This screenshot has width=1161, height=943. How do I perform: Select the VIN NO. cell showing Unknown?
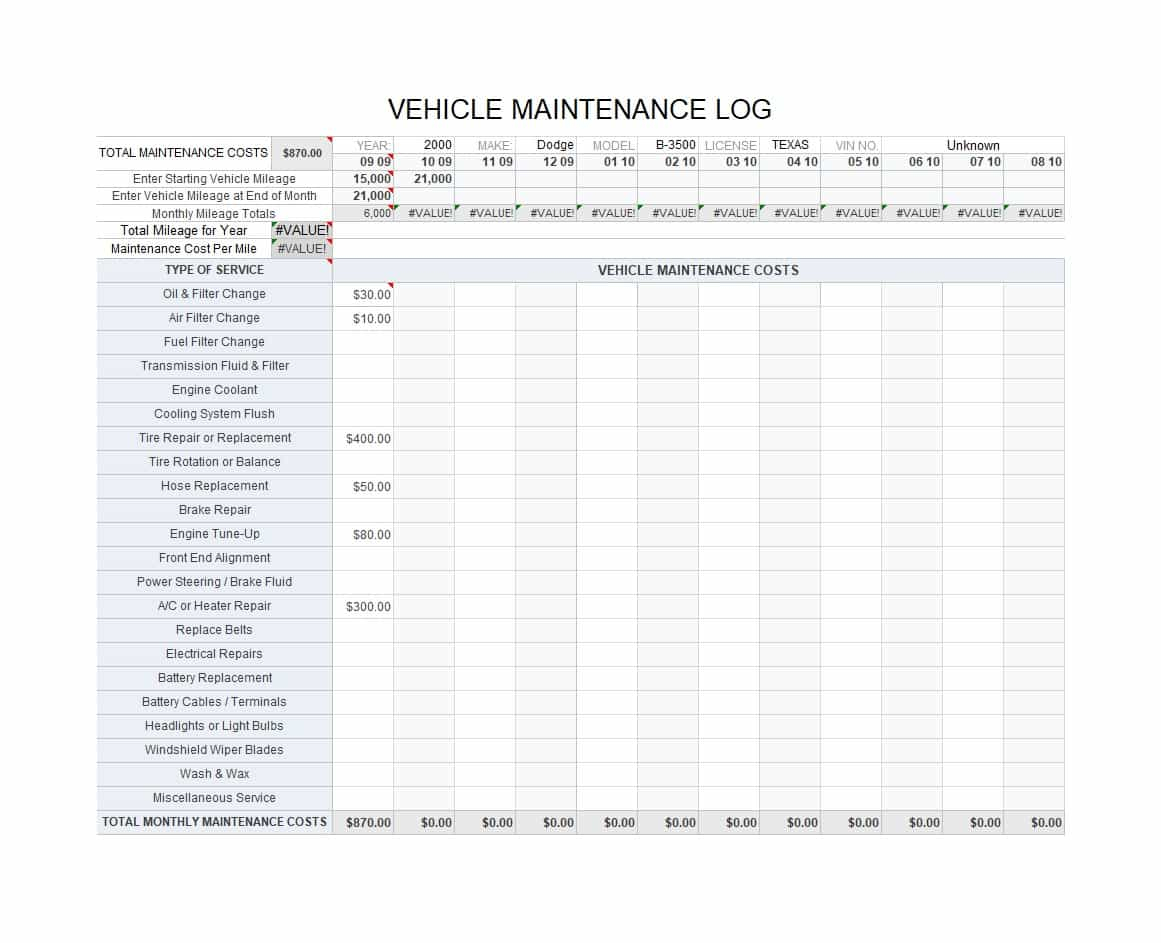click(972, 144)
